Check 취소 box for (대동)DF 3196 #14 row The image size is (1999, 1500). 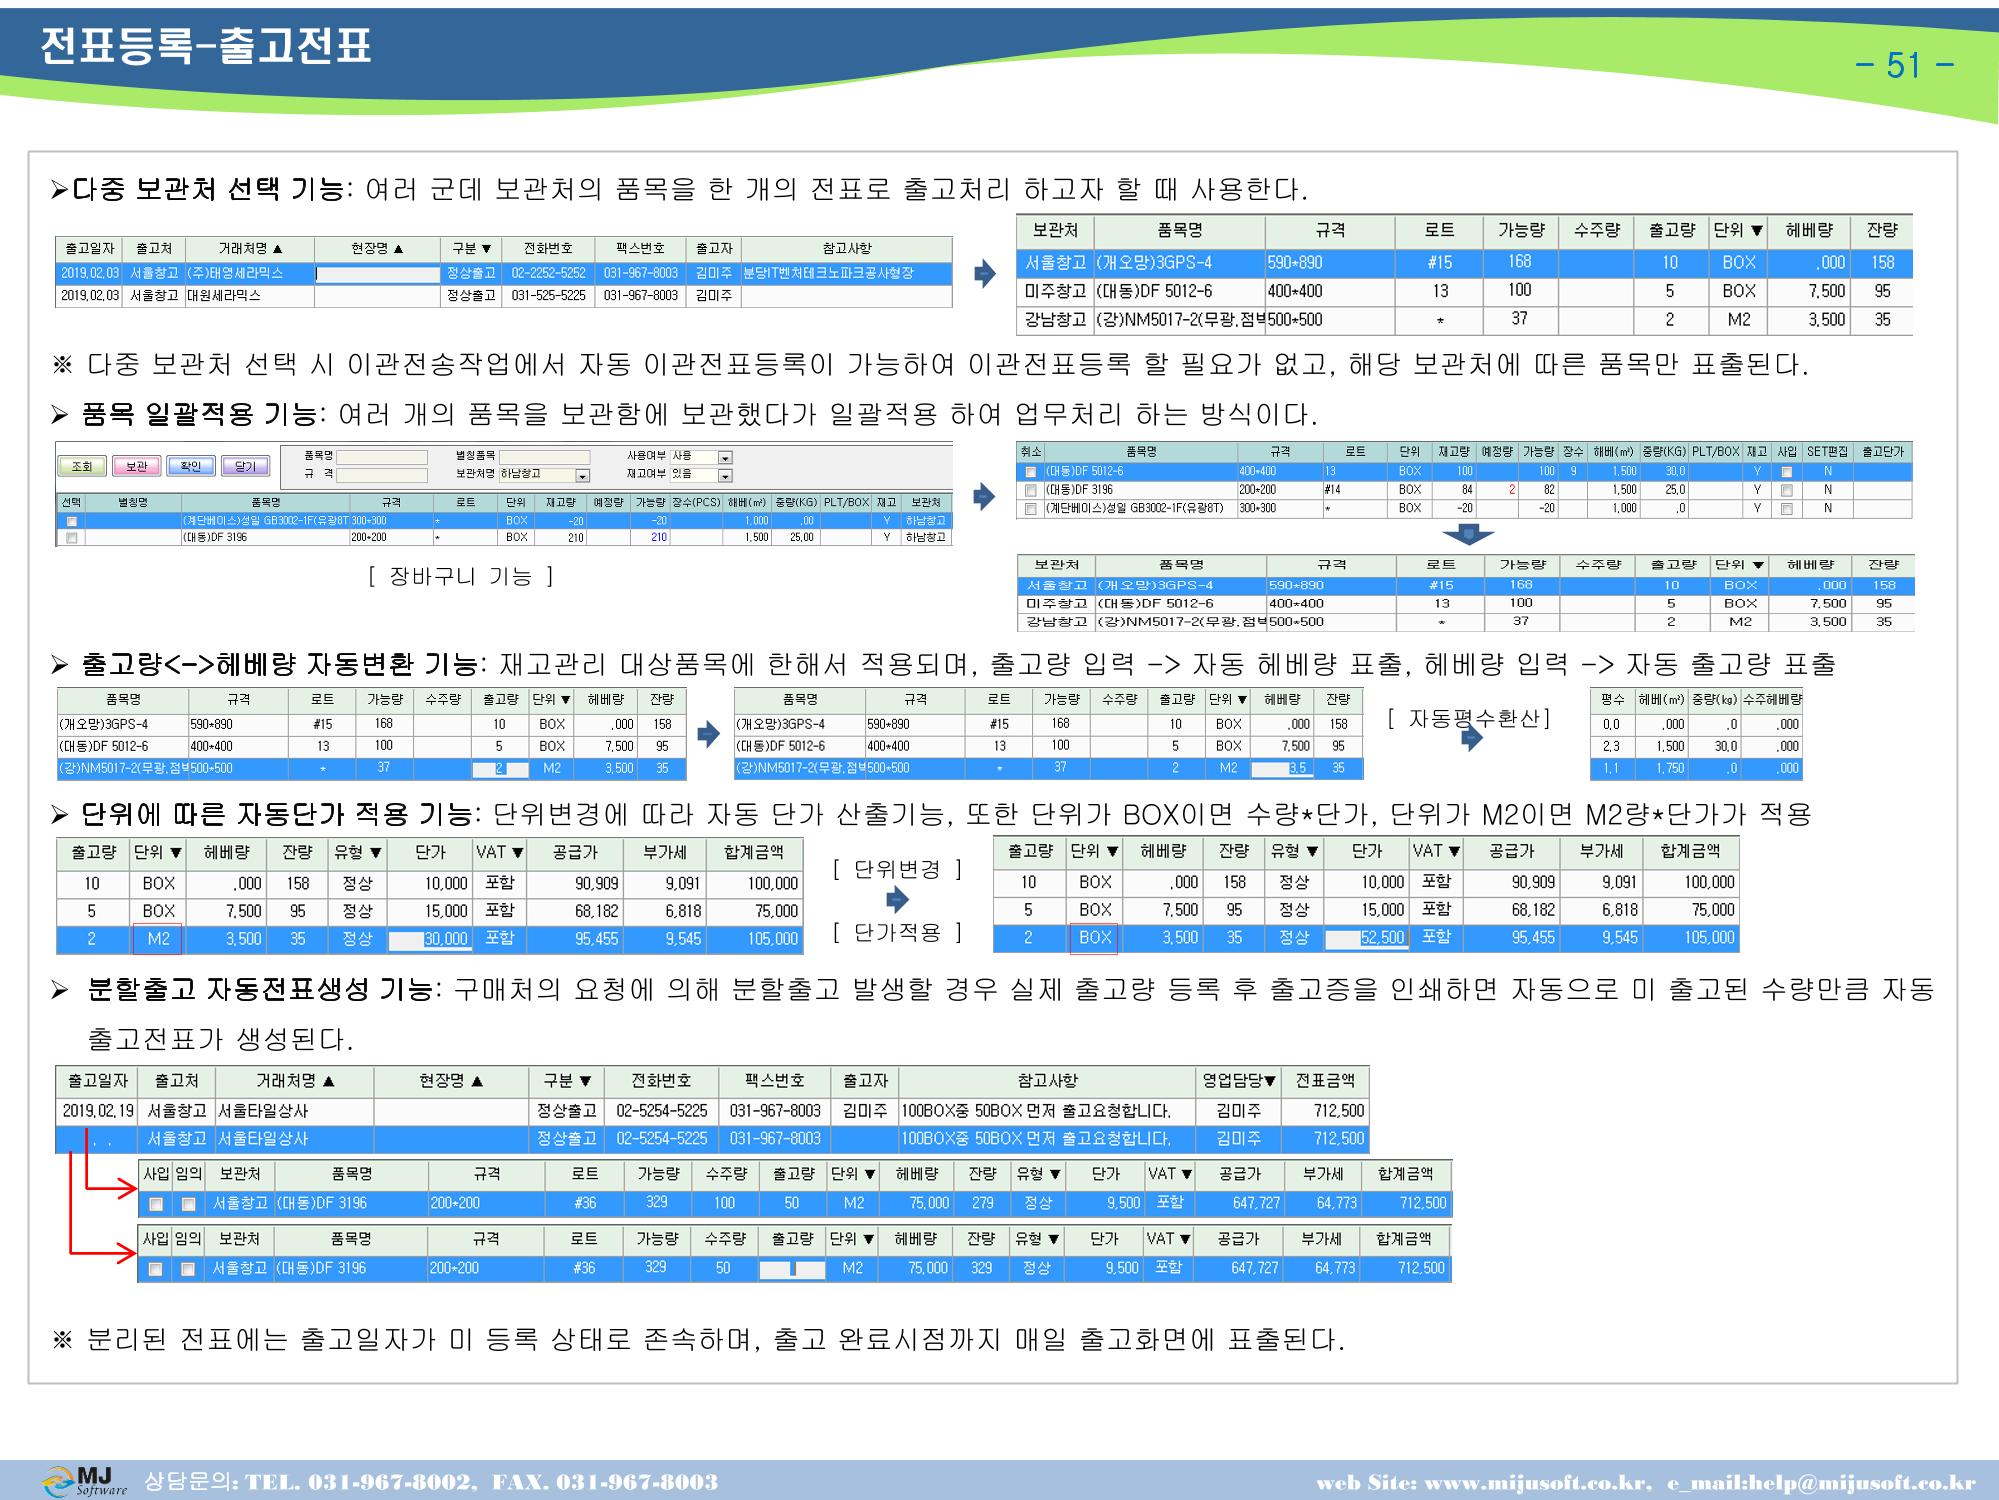click(1030, 490)
